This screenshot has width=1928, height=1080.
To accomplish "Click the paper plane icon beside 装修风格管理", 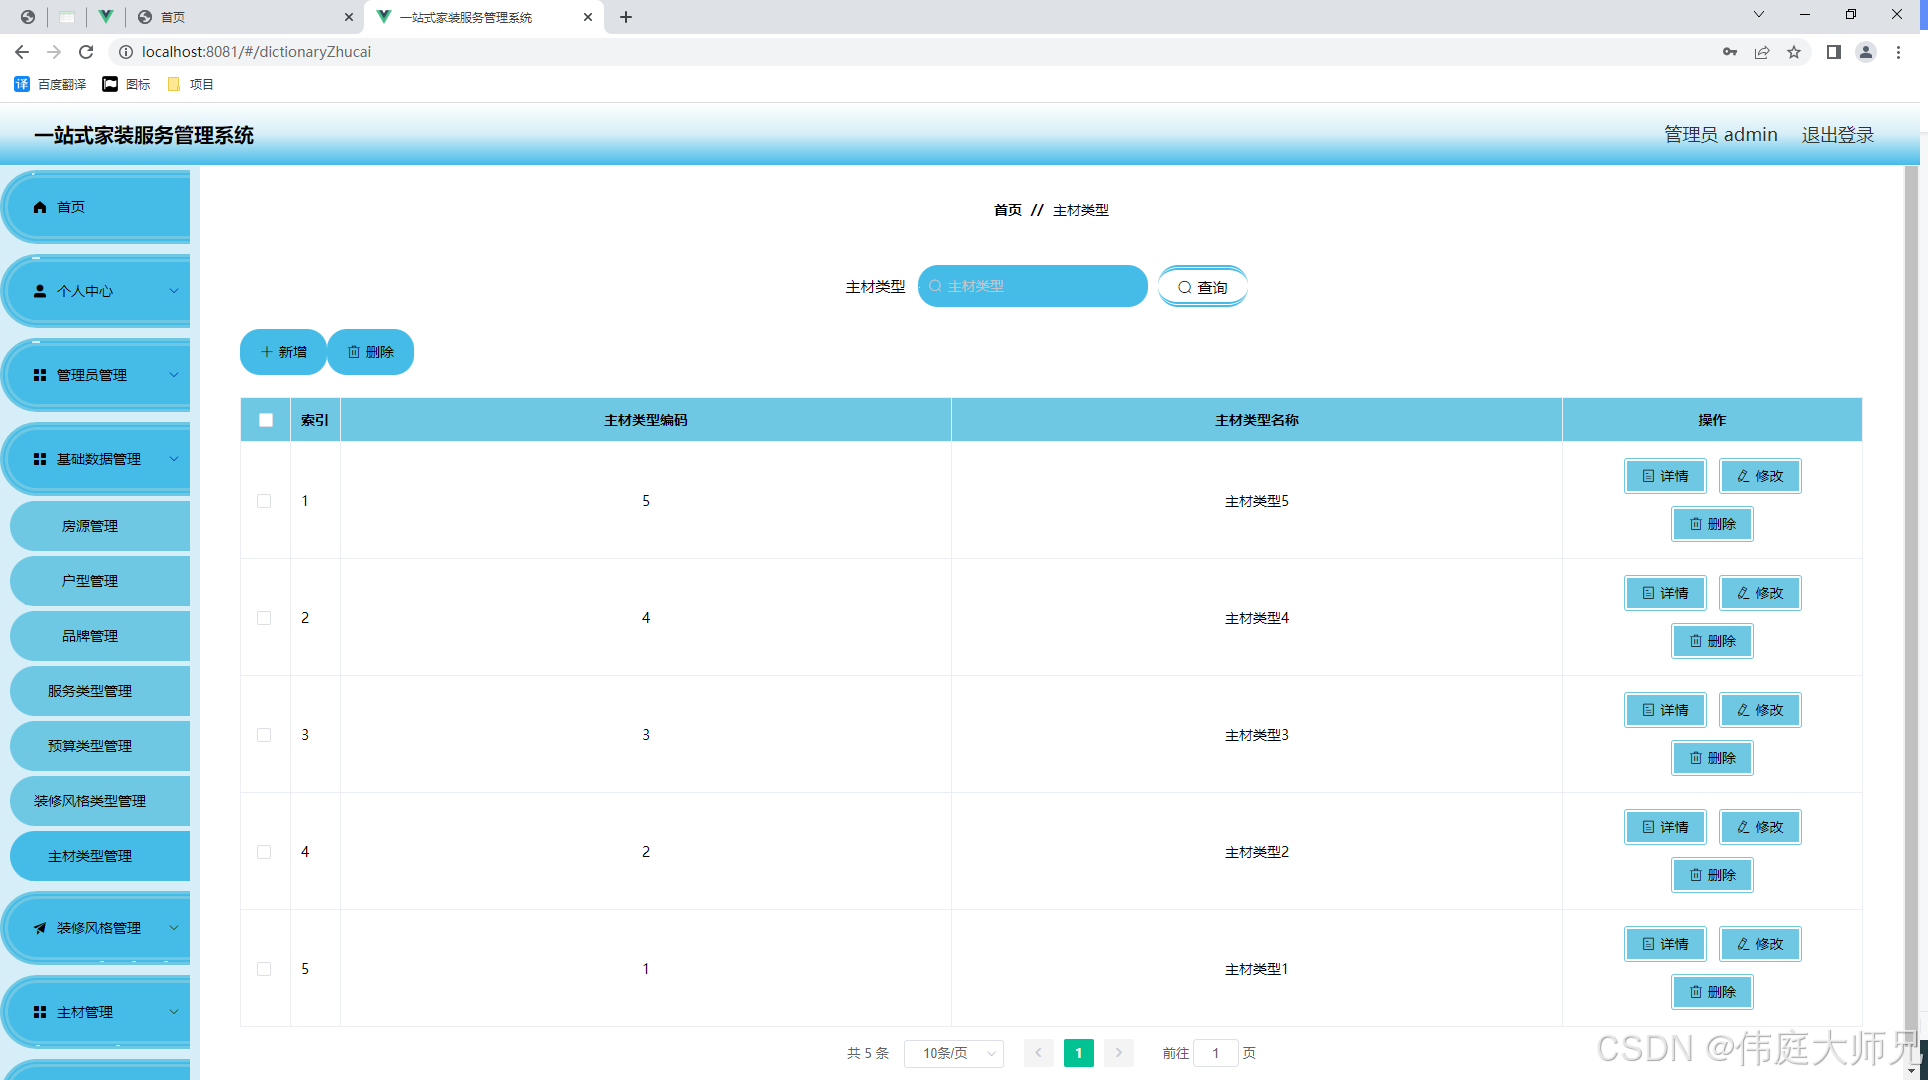I will tap(40, 928).
